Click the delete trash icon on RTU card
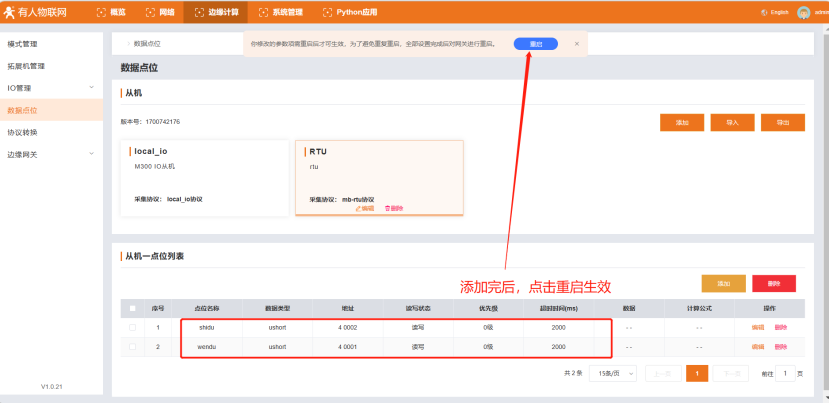Viewport: 829px width, 403px height. (x=388, y=208)
